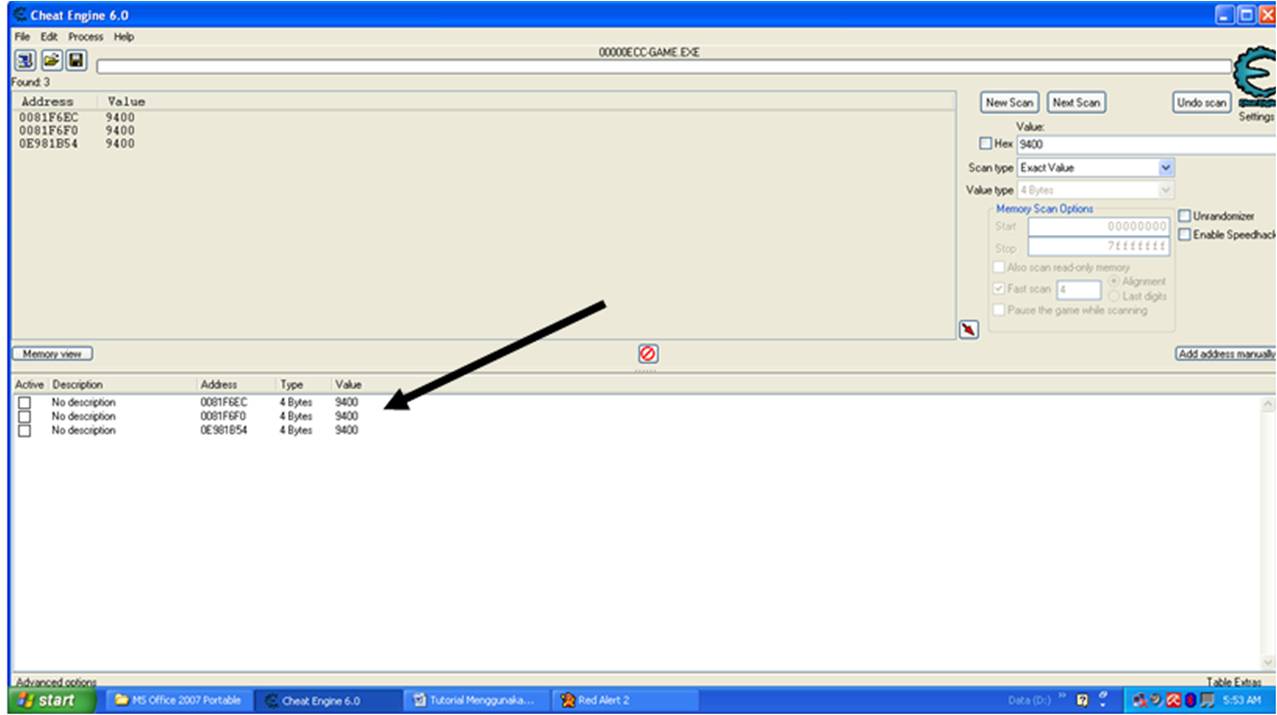
Task: Select found address 0081F6F0 in results
Action: [x=48, y=130]
